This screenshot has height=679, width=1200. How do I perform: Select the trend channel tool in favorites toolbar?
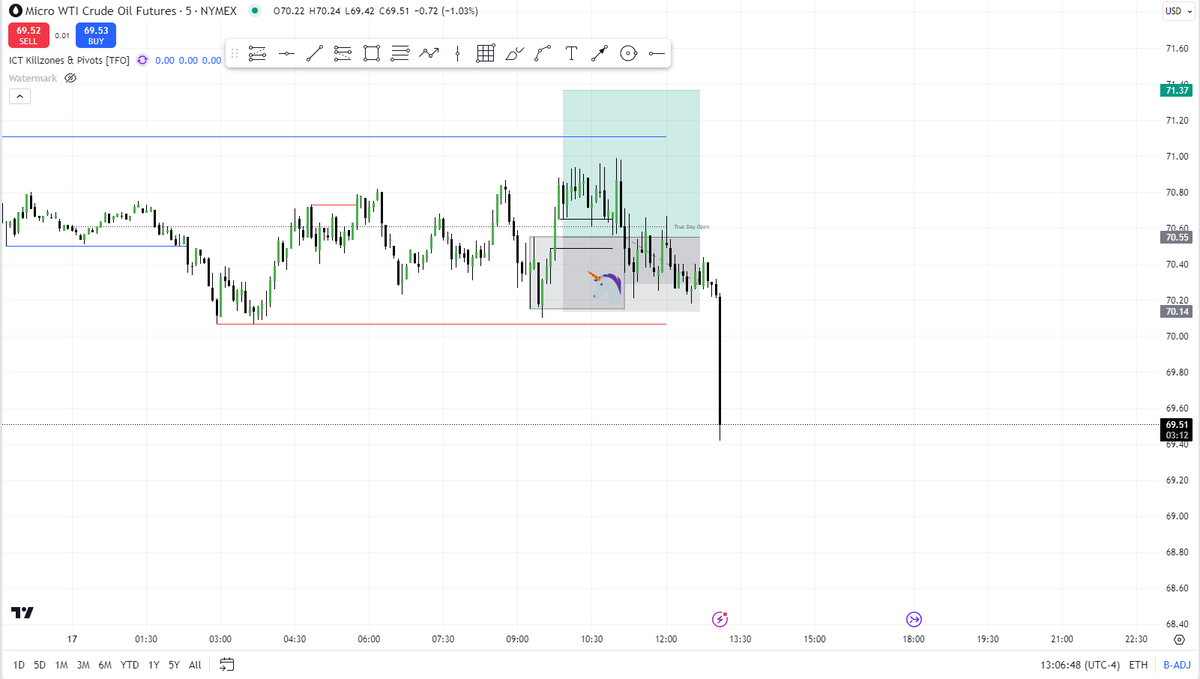257,54
